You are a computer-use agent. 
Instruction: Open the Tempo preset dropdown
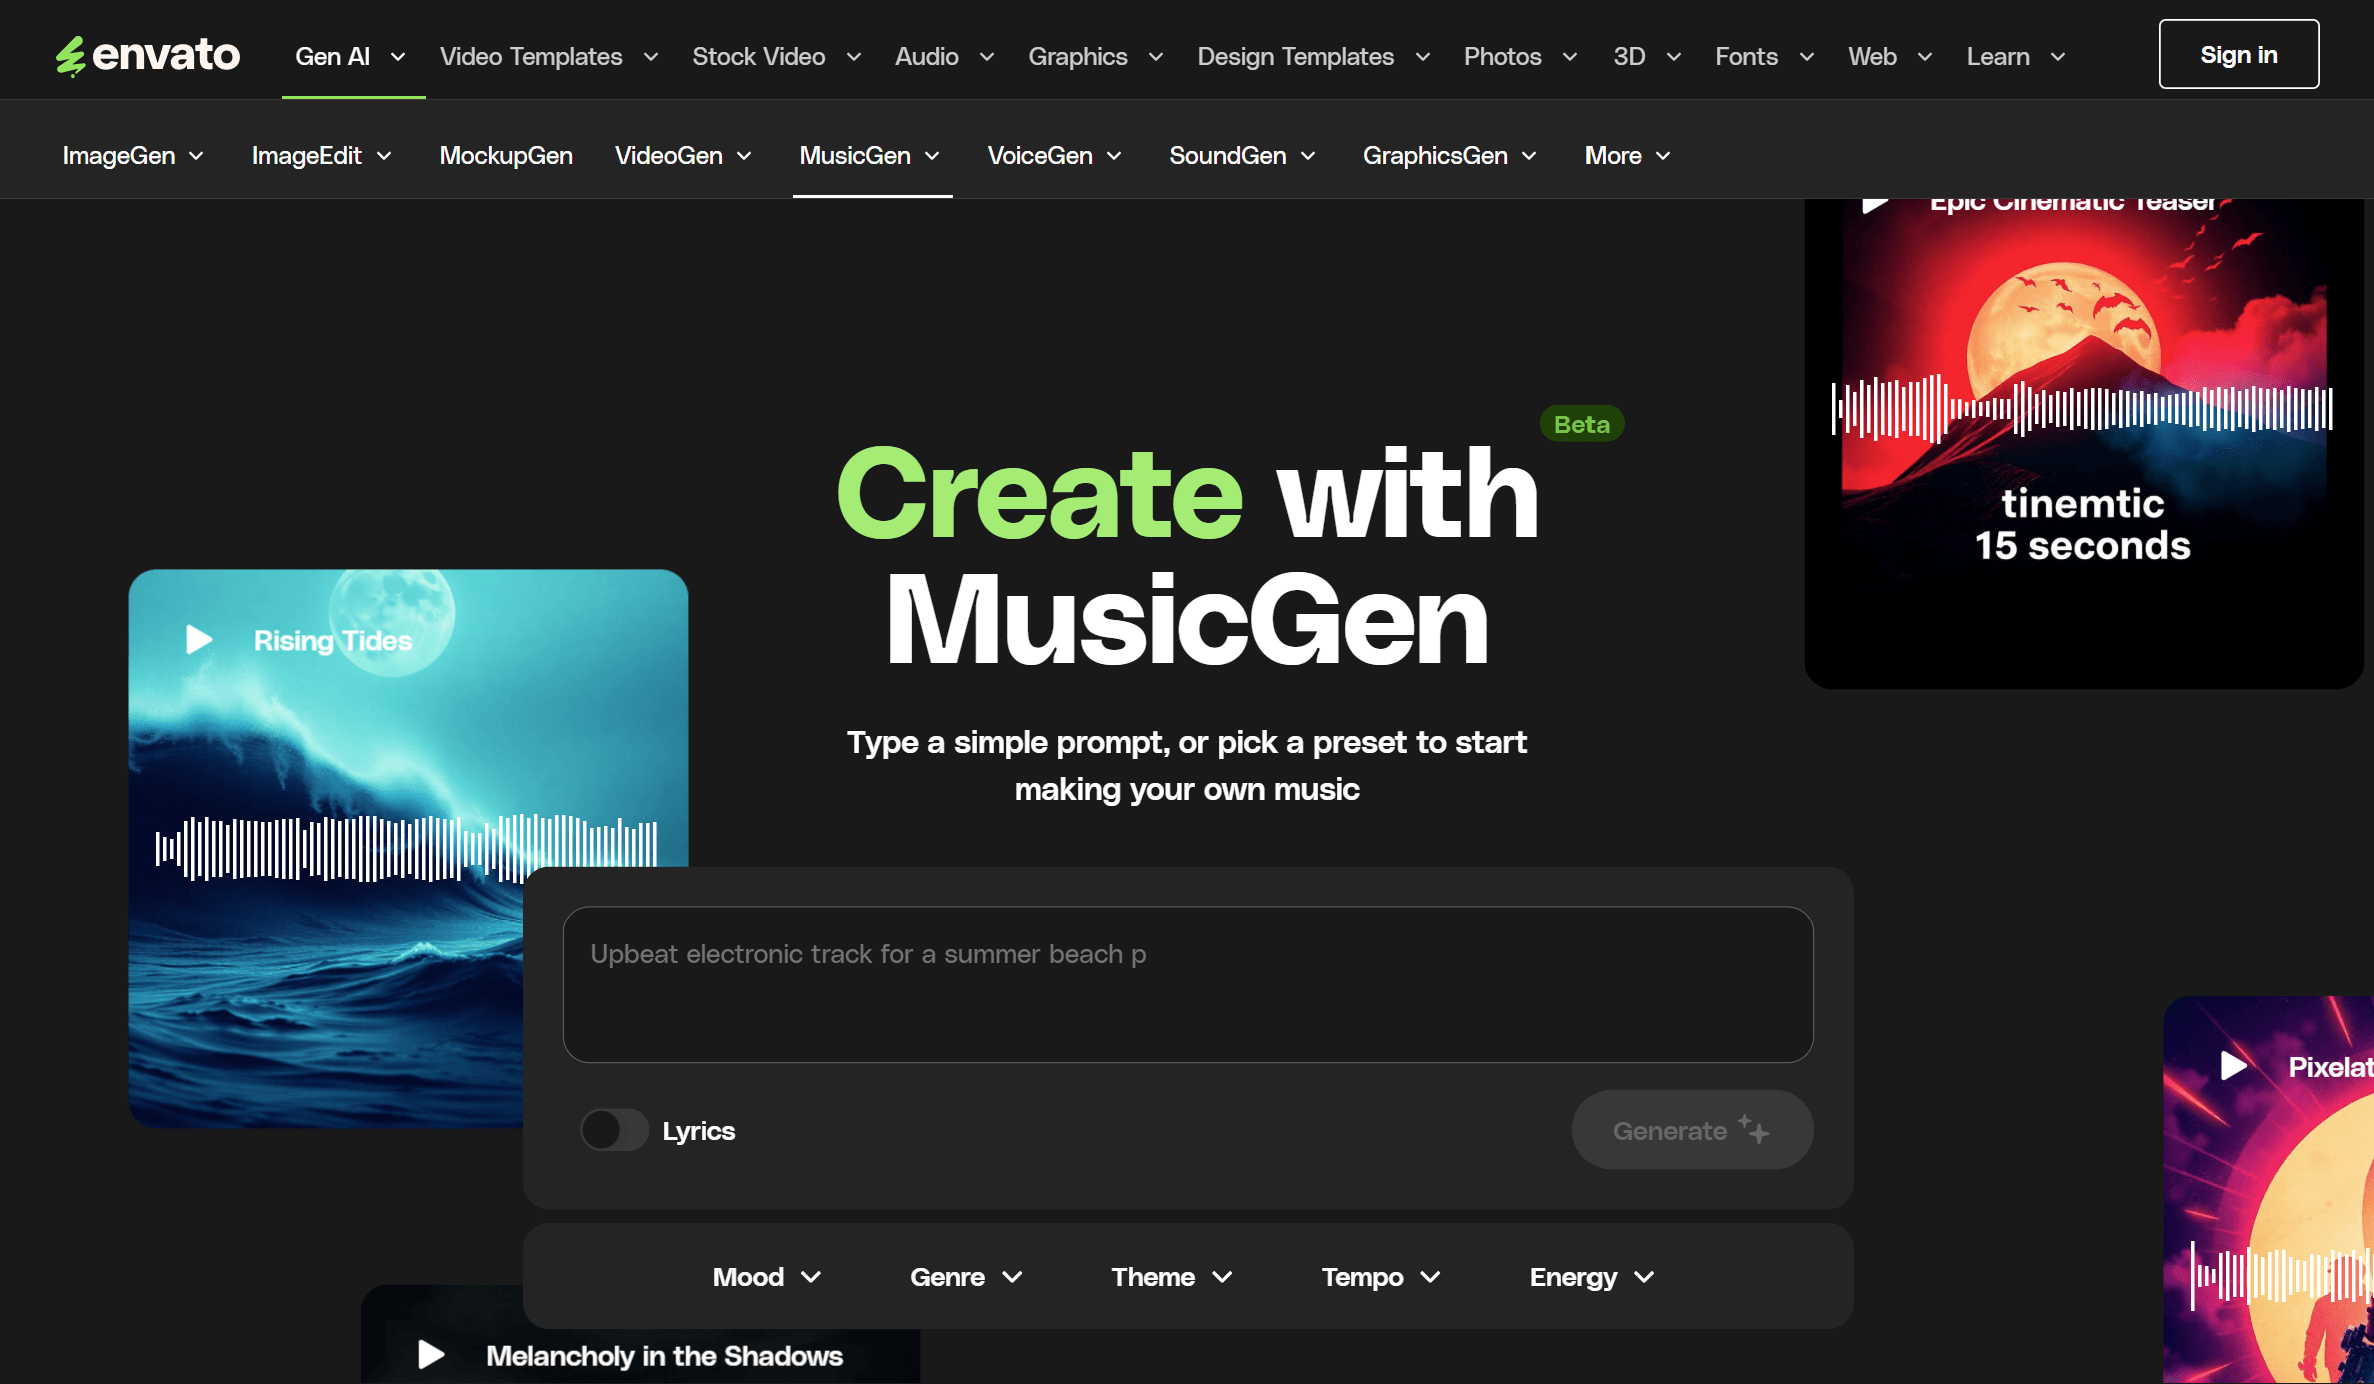(x=1381, y=1277)
